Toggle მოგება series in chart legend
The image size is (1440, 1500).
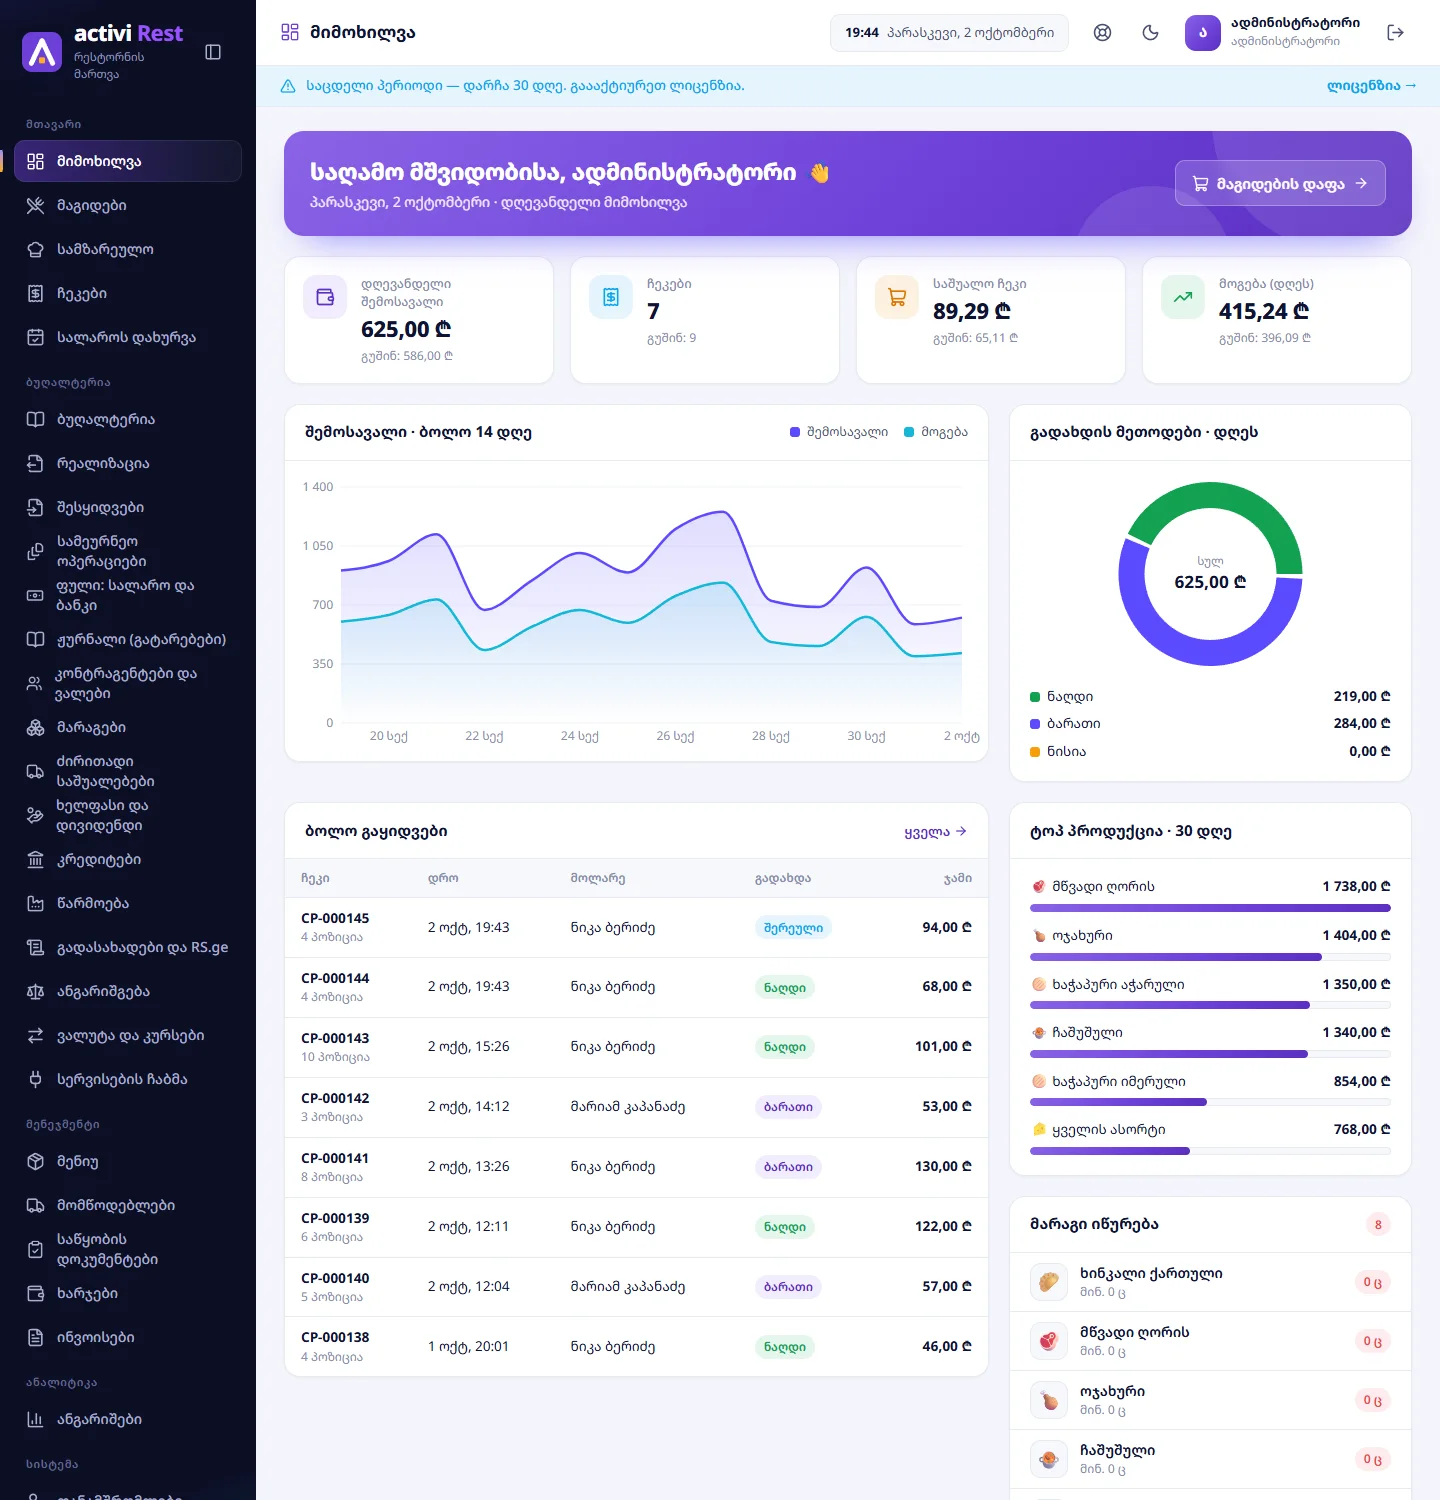tap(936, 432)
